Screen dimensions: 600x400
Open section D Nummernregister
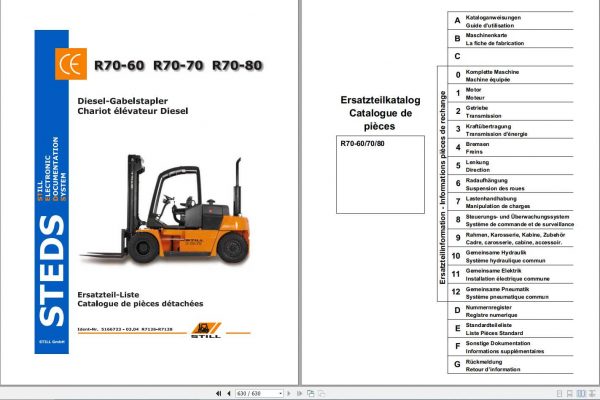[x=510, y=310]
